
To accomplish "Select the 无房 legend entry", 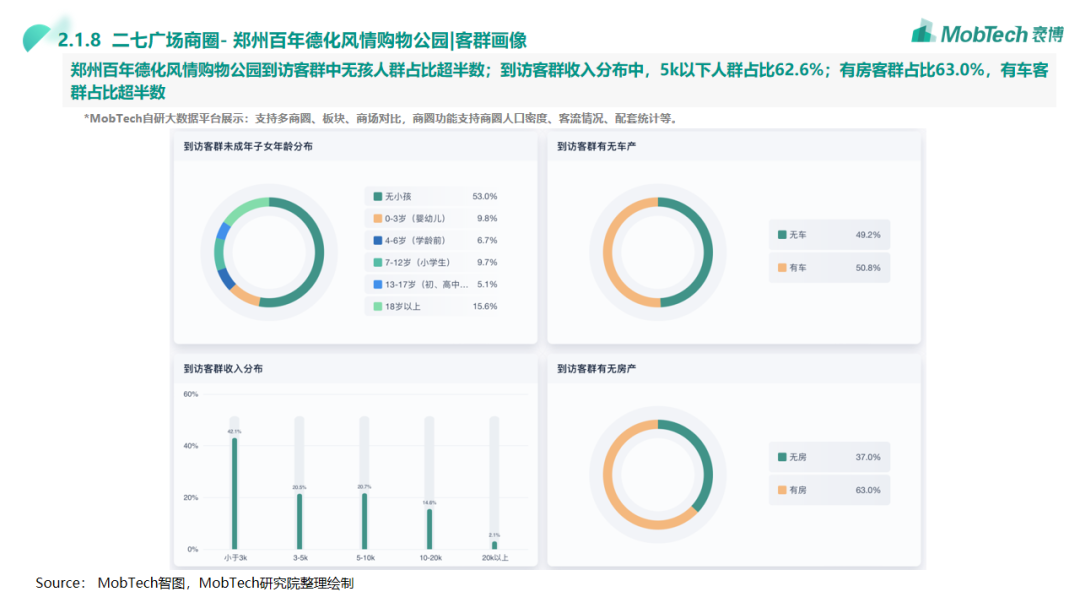I will click(829, 457).
